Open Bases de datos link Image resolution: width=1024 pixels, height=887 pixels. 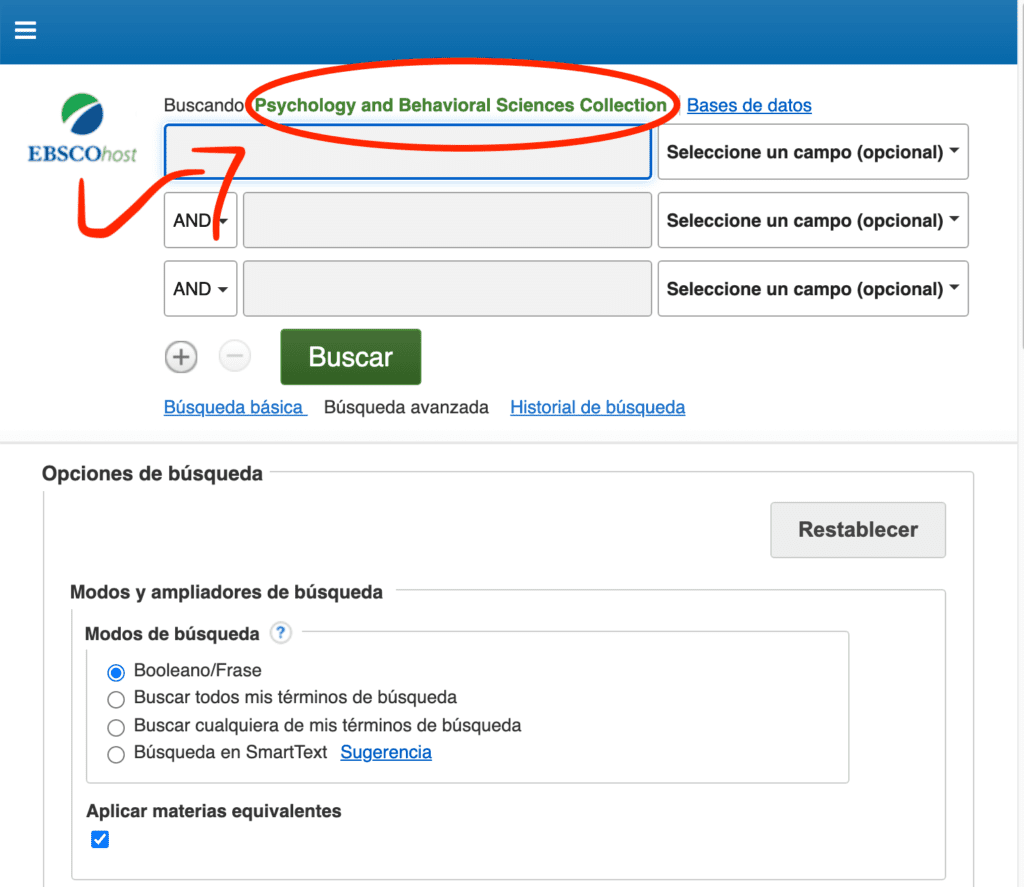coord(749,105)
